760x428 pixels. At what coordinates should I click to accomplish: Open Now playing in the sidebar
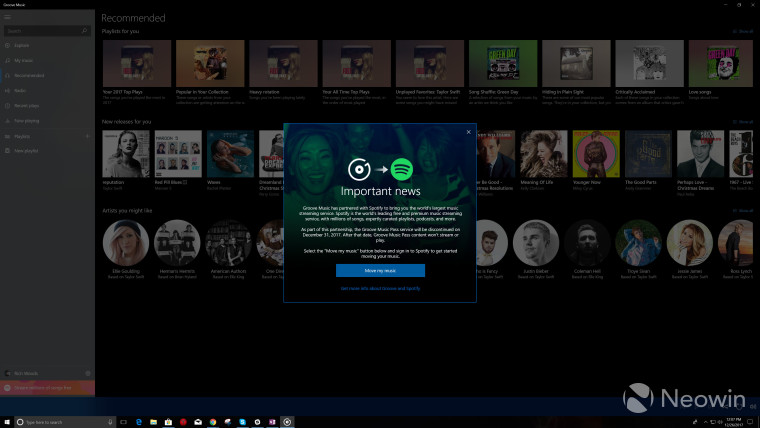(x=48, y=121)
